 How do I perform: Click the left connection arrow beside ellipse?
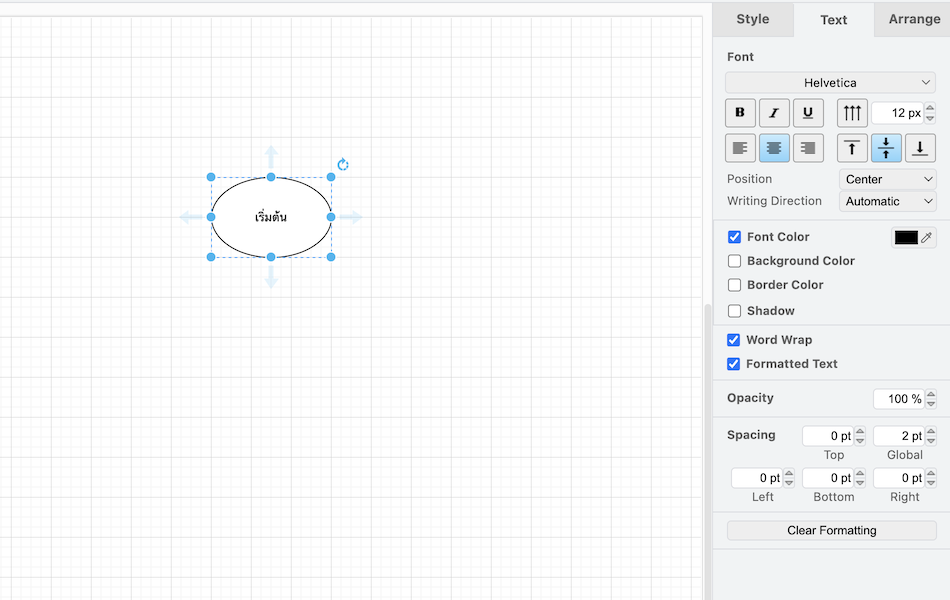coord(191,217)
